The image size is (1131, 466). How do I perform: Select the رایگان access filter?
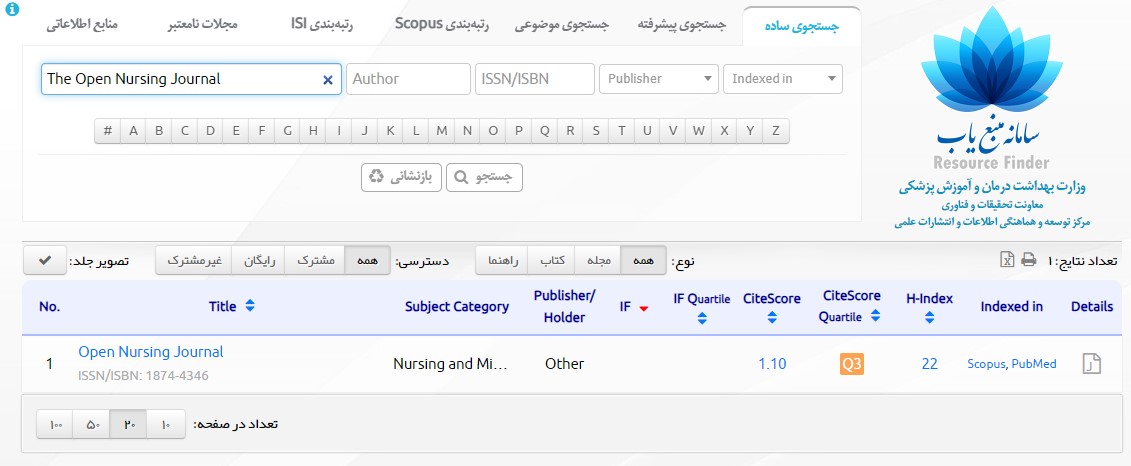pyautogui.click(x=258, y=261)
